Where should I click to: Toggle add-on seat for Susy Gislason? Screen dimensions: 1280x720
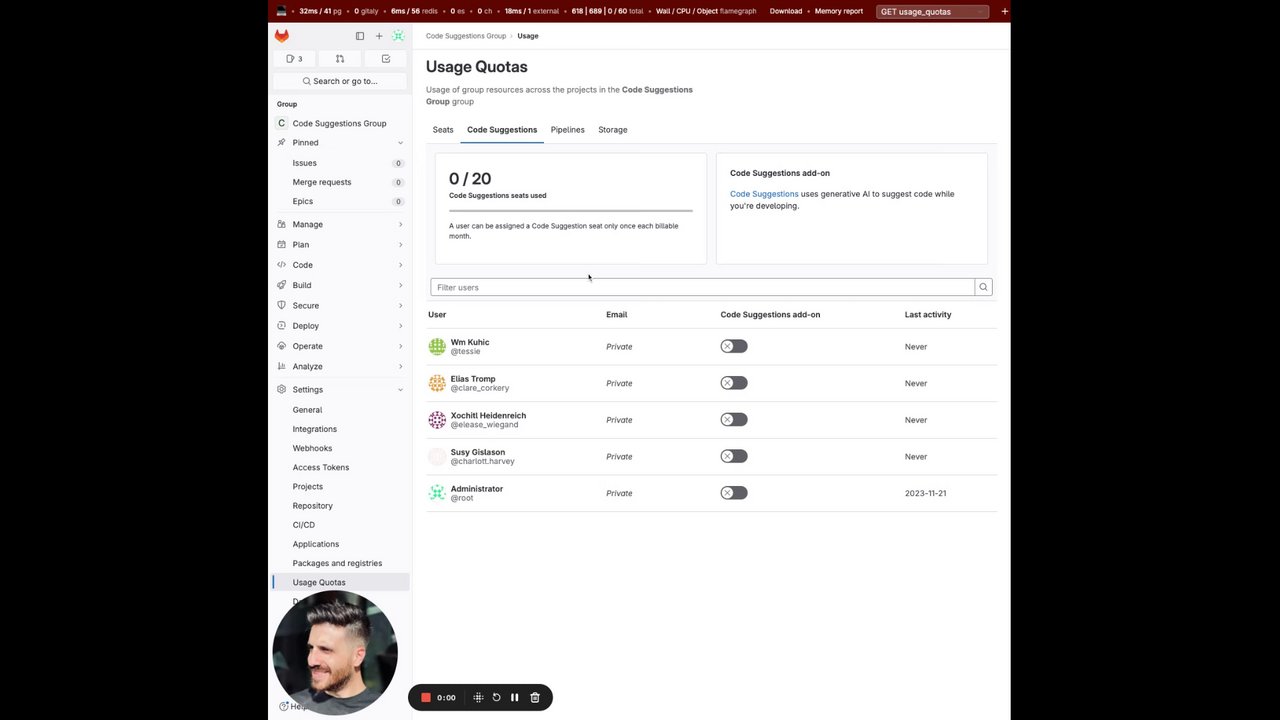734,456
